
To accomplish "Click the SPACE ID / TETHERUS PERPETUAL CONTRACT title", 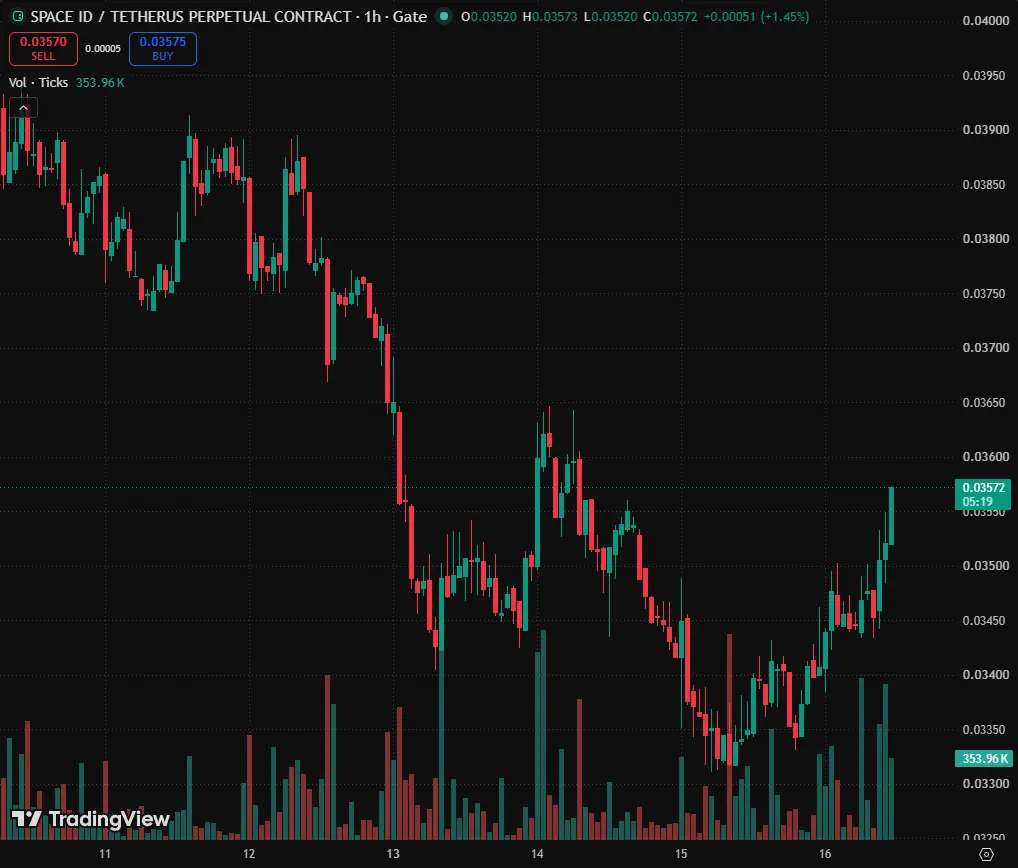I will click(x=191, y=16).
